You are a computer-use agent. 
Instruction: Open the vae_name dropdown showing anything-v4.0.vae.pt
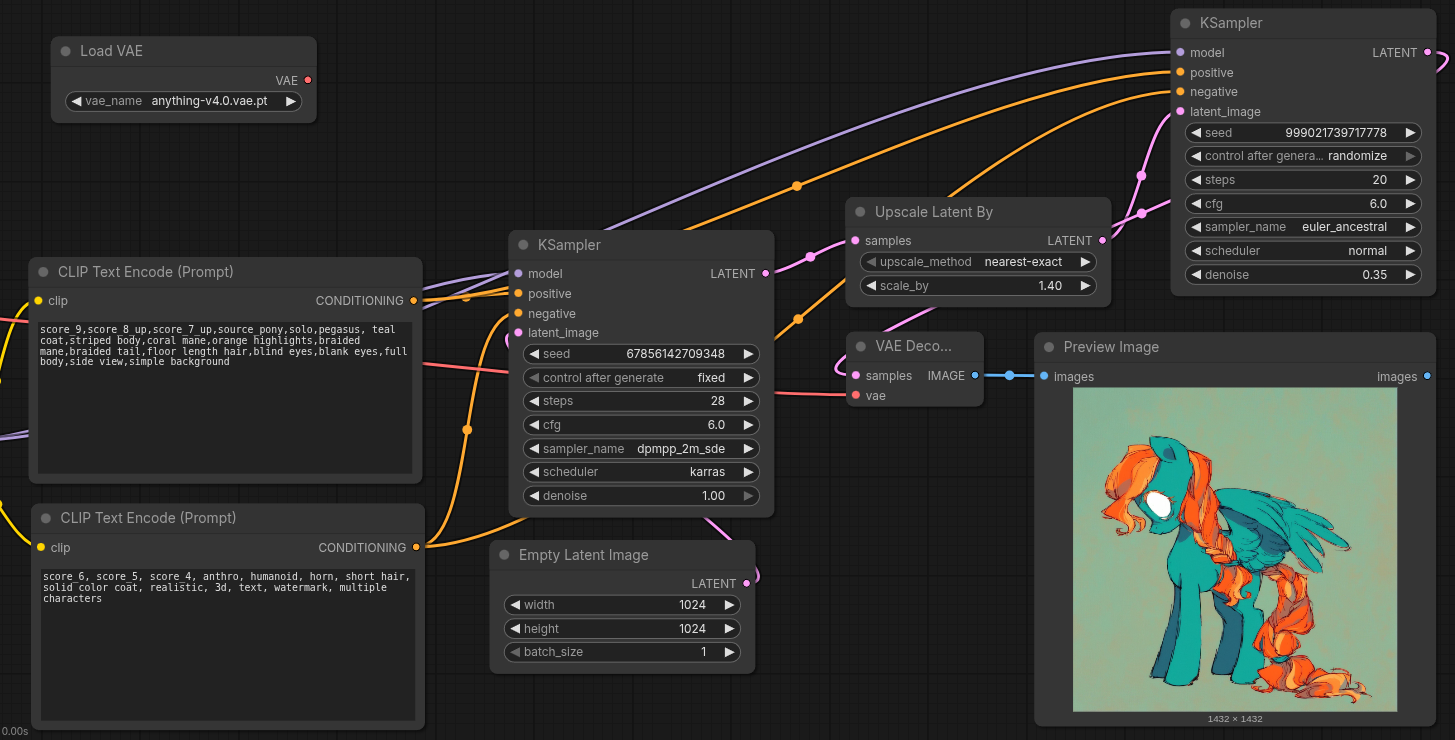tap(184, 101)
